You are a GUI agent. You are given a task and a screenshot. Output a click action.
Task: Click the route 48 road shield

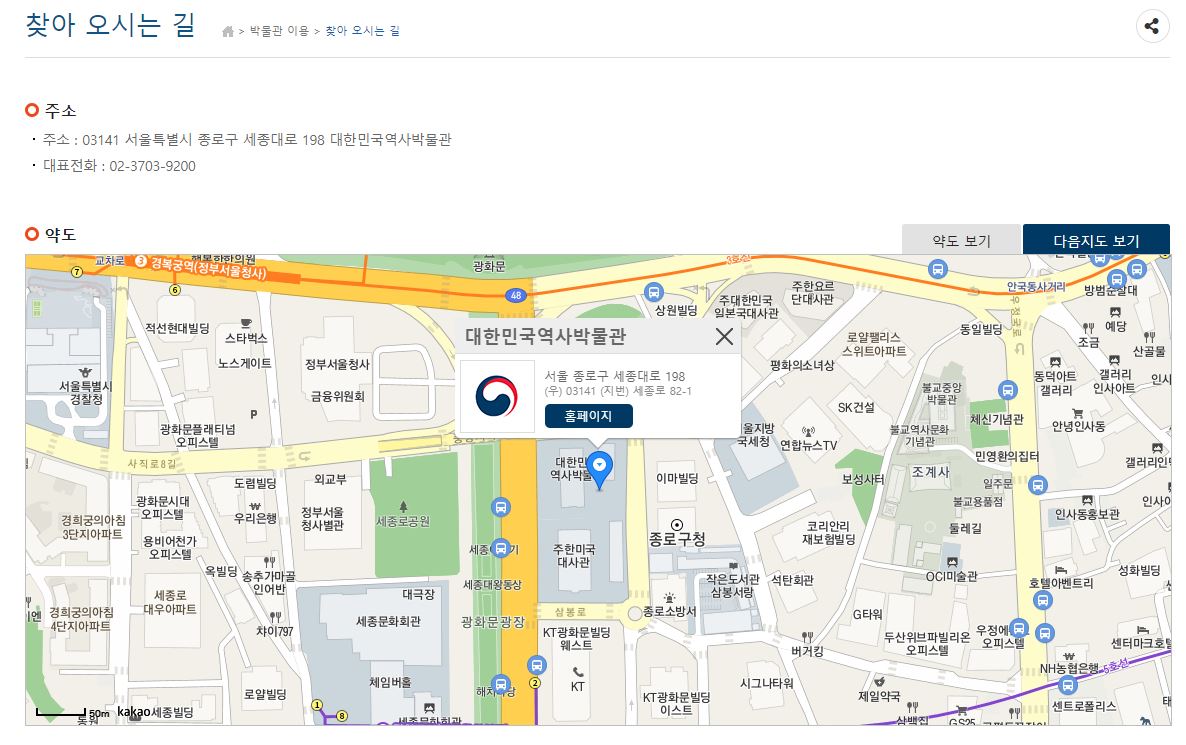516,296
